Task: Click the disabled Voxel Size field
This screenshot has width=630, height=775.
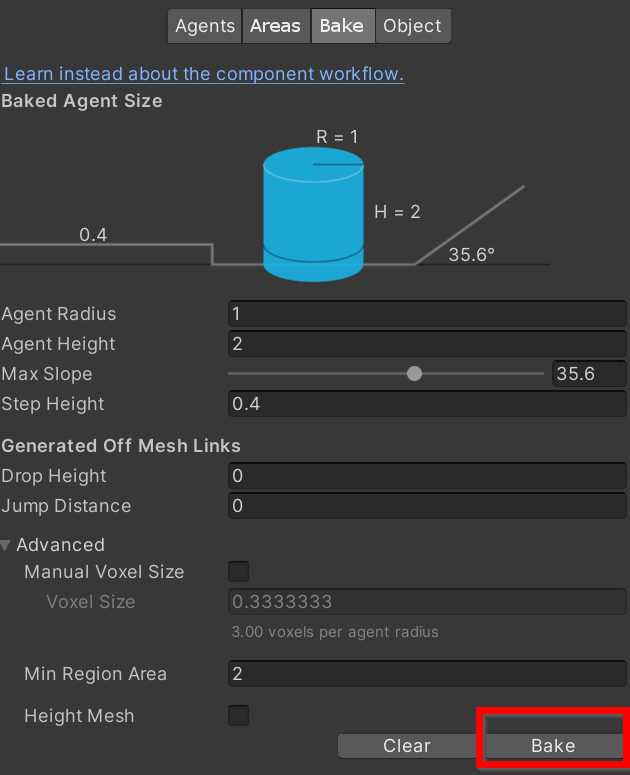Action: pos(427,602)
